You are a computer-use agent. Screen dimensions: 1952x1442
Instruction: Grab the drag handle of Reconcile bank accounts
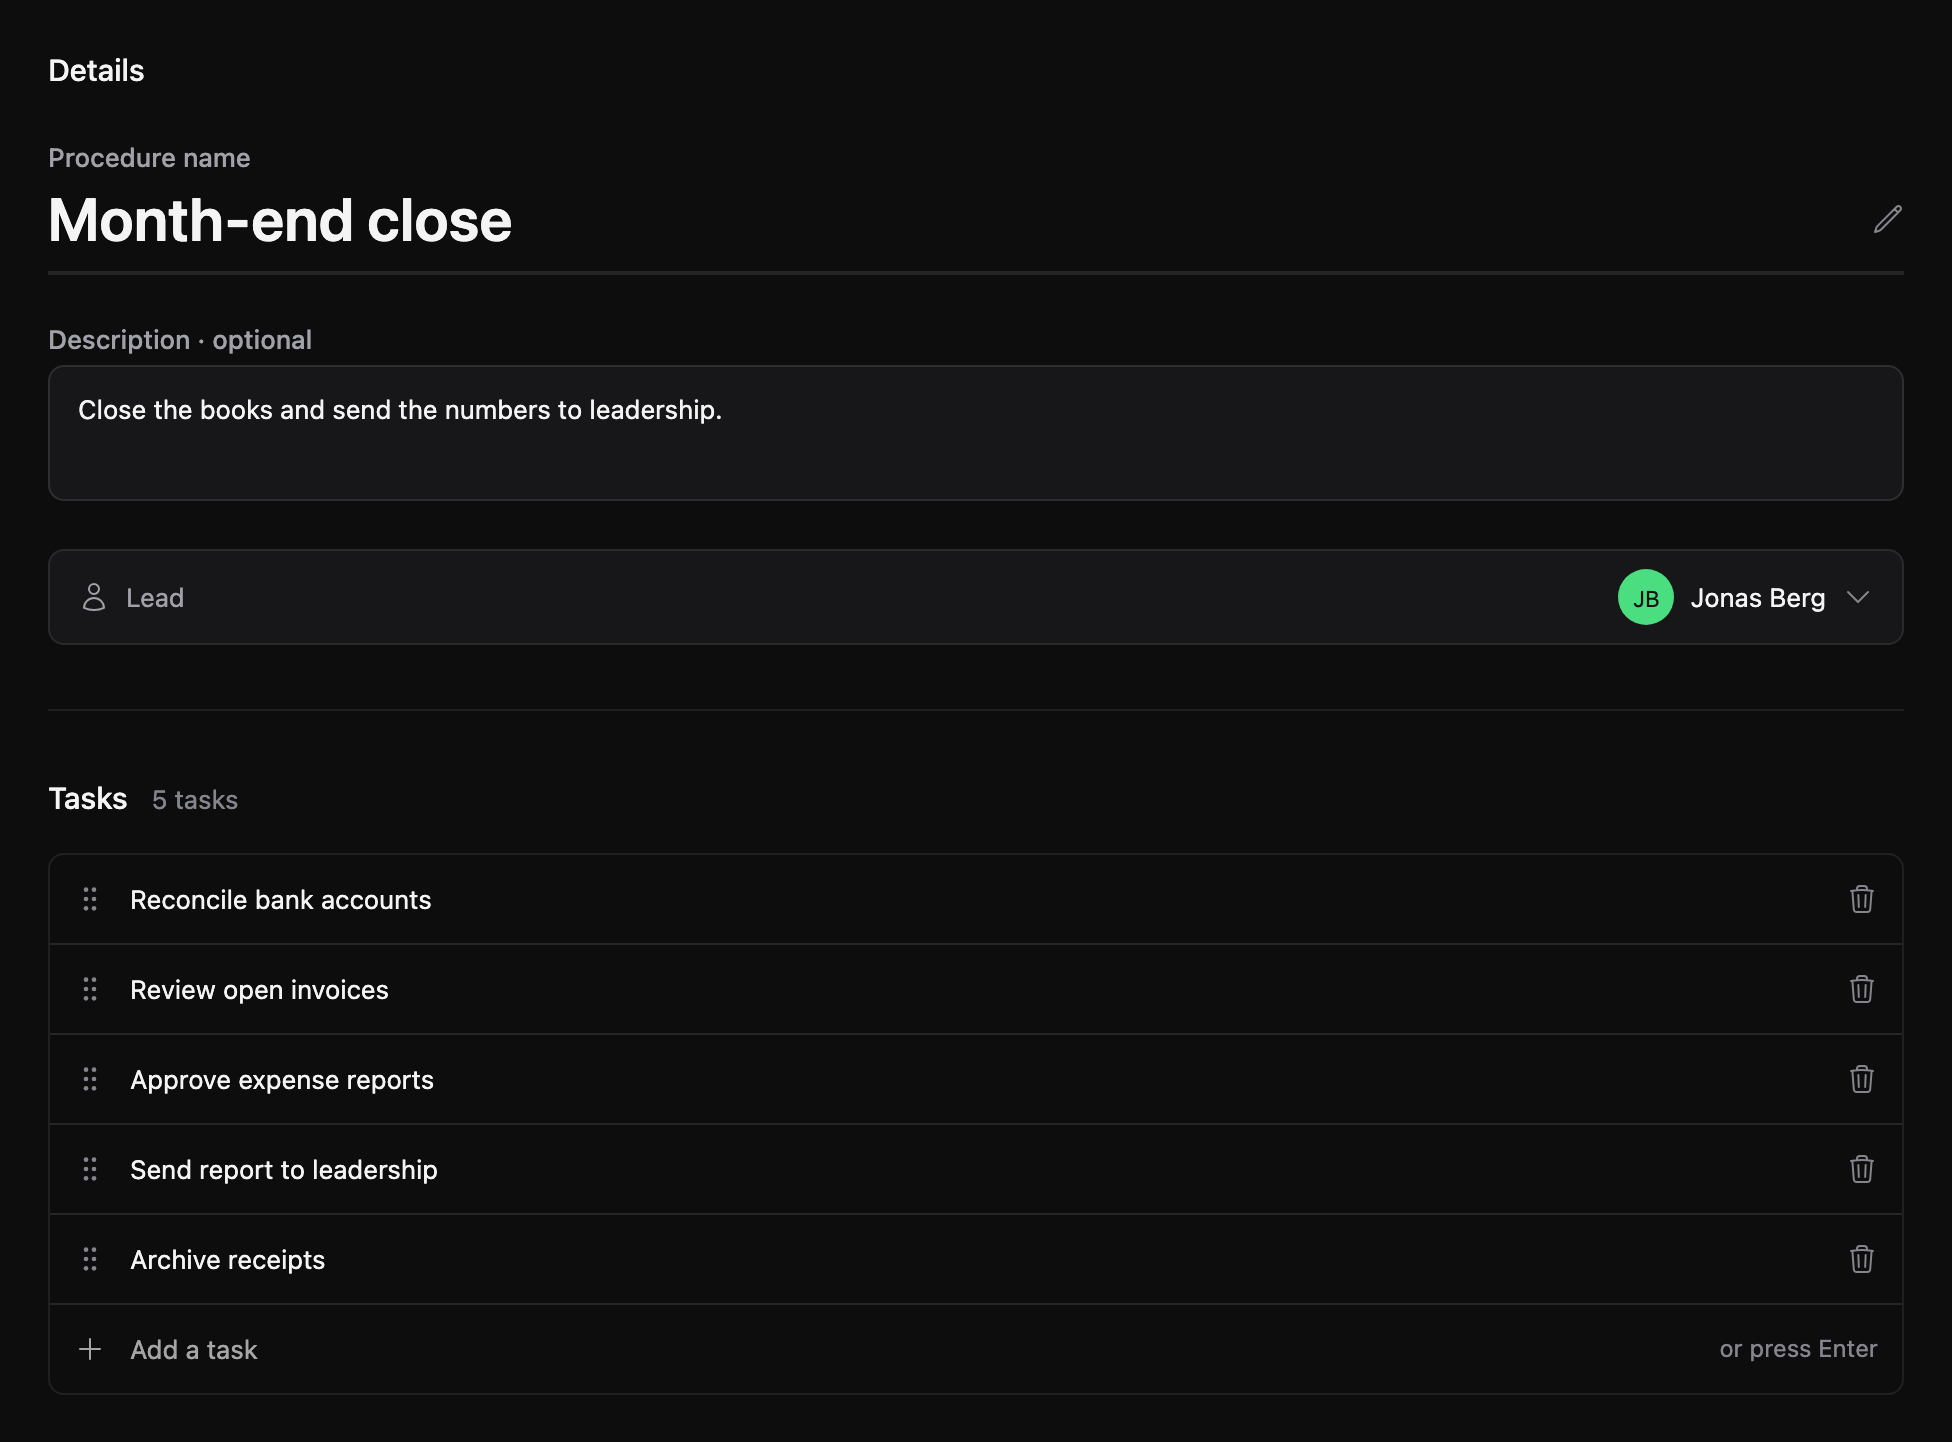coord(90,899)
